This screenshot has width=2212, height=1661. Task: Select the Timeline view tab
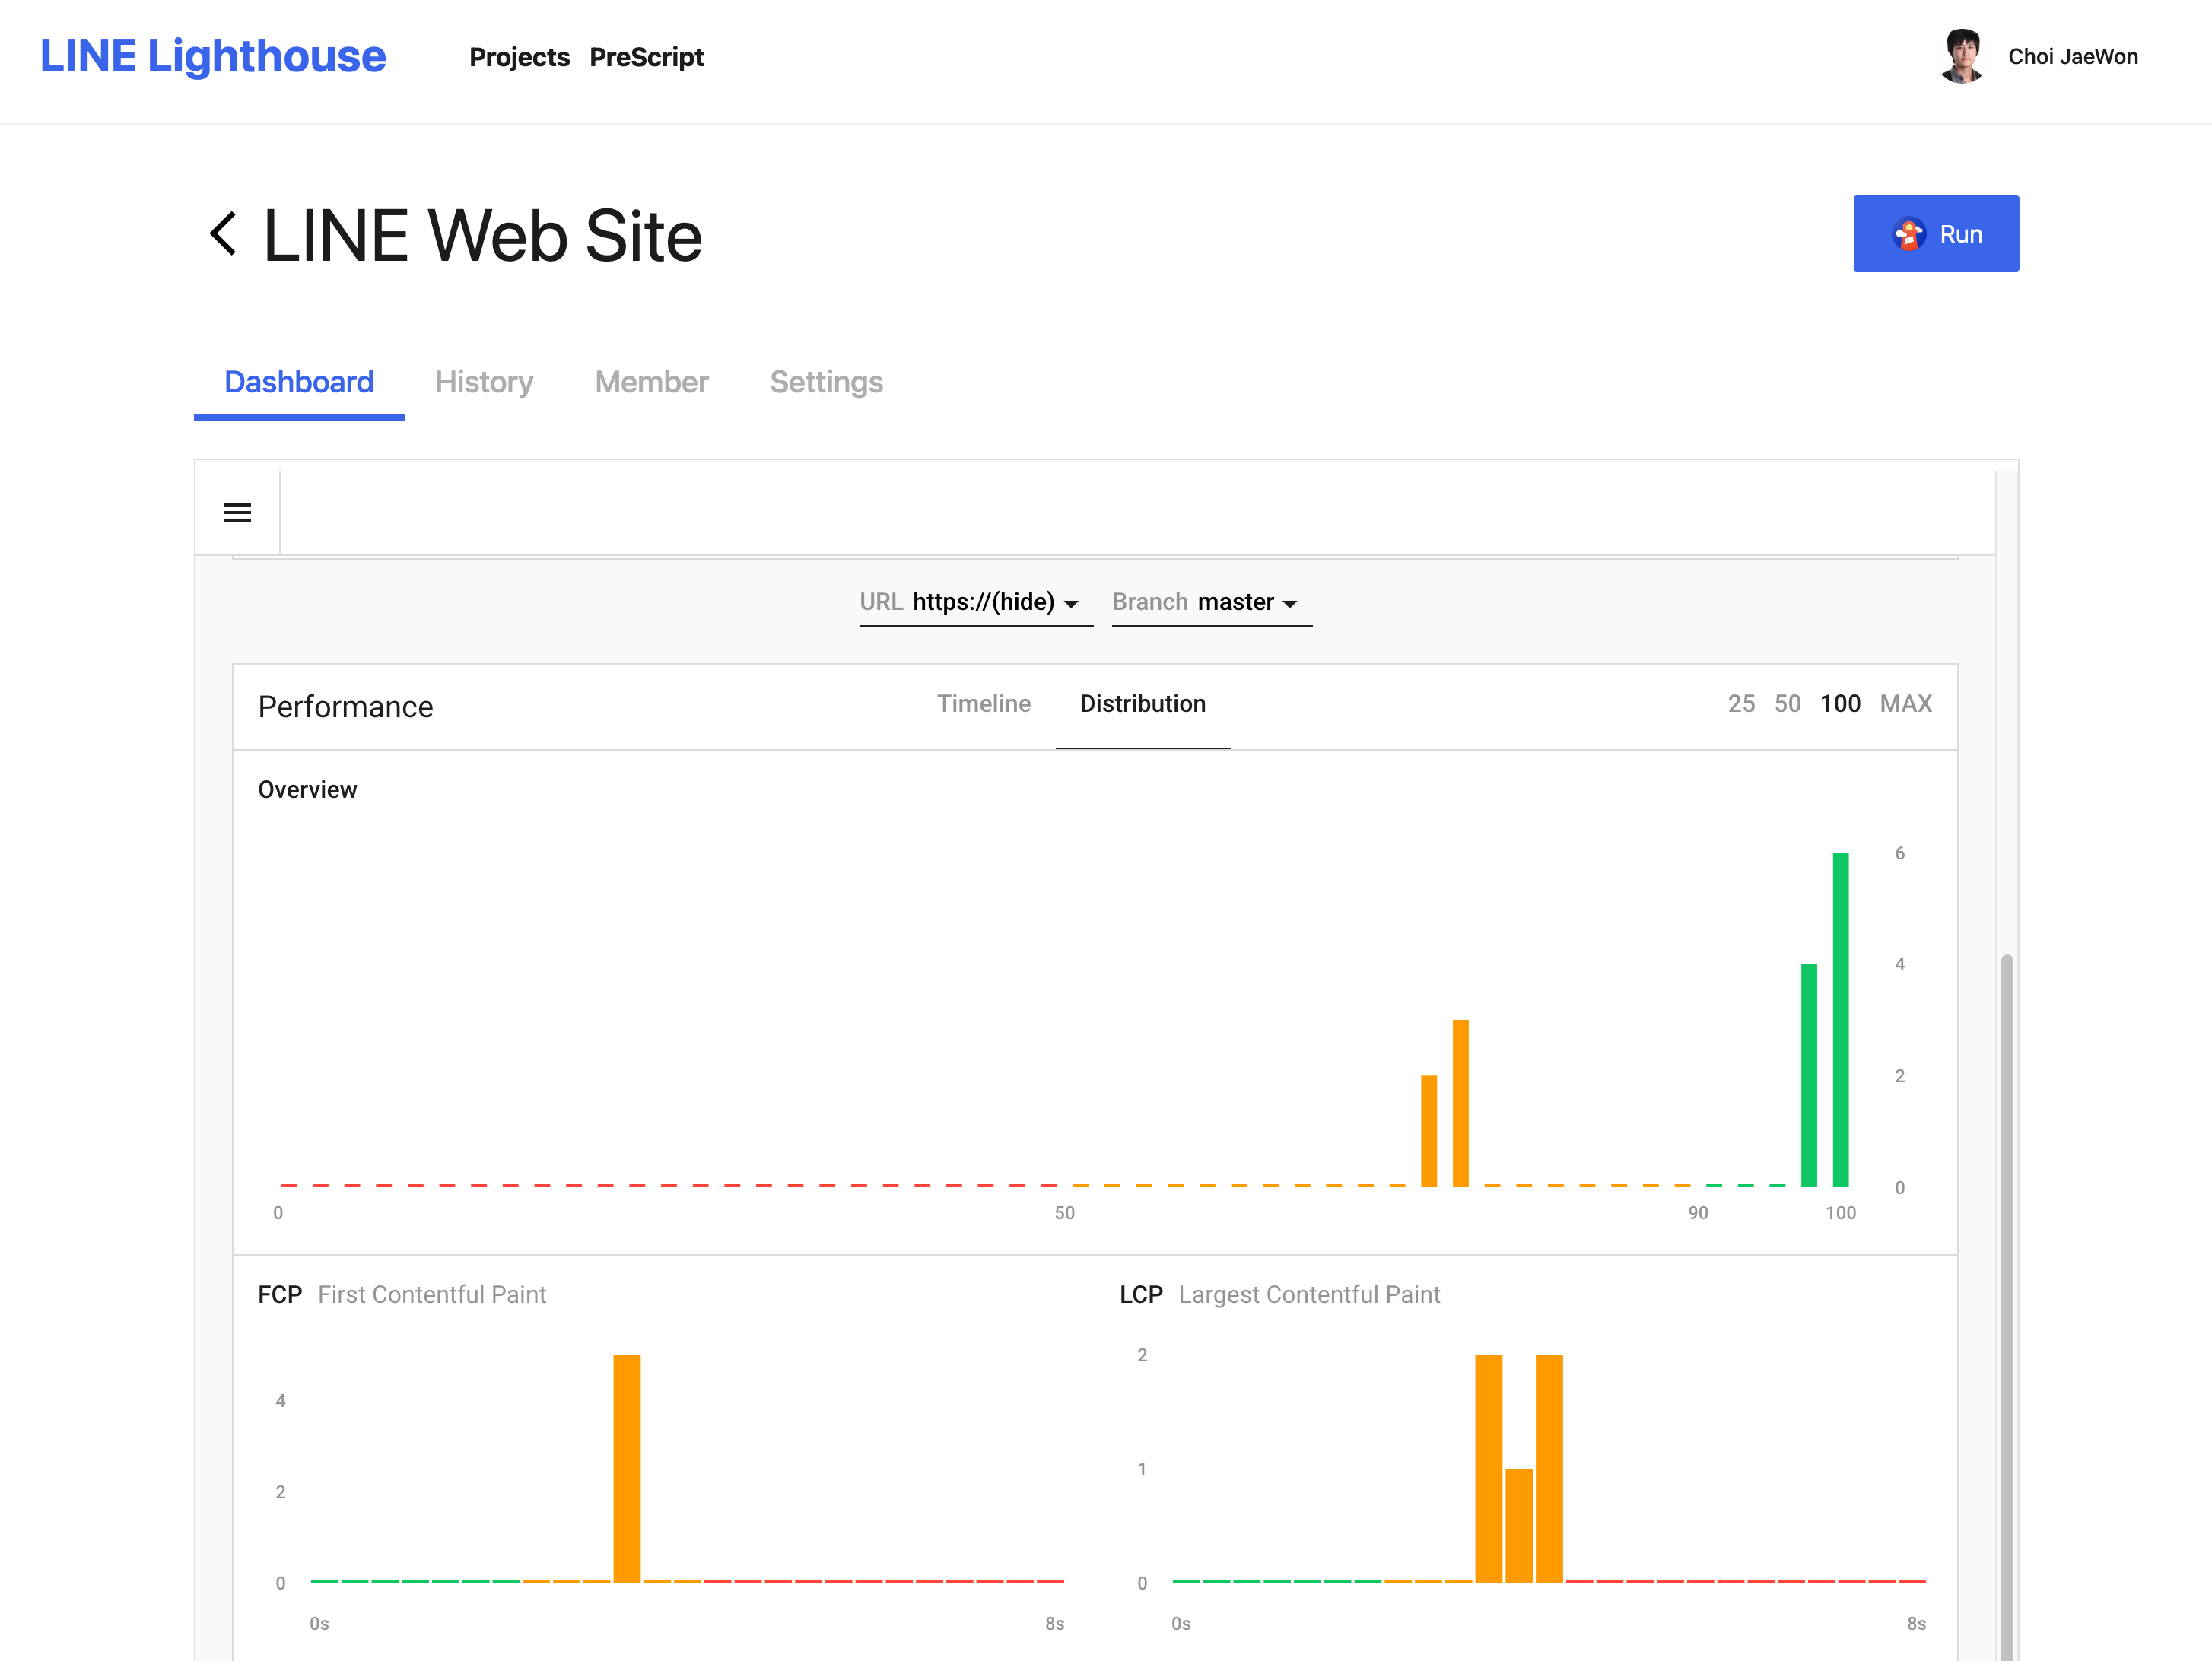983,704
